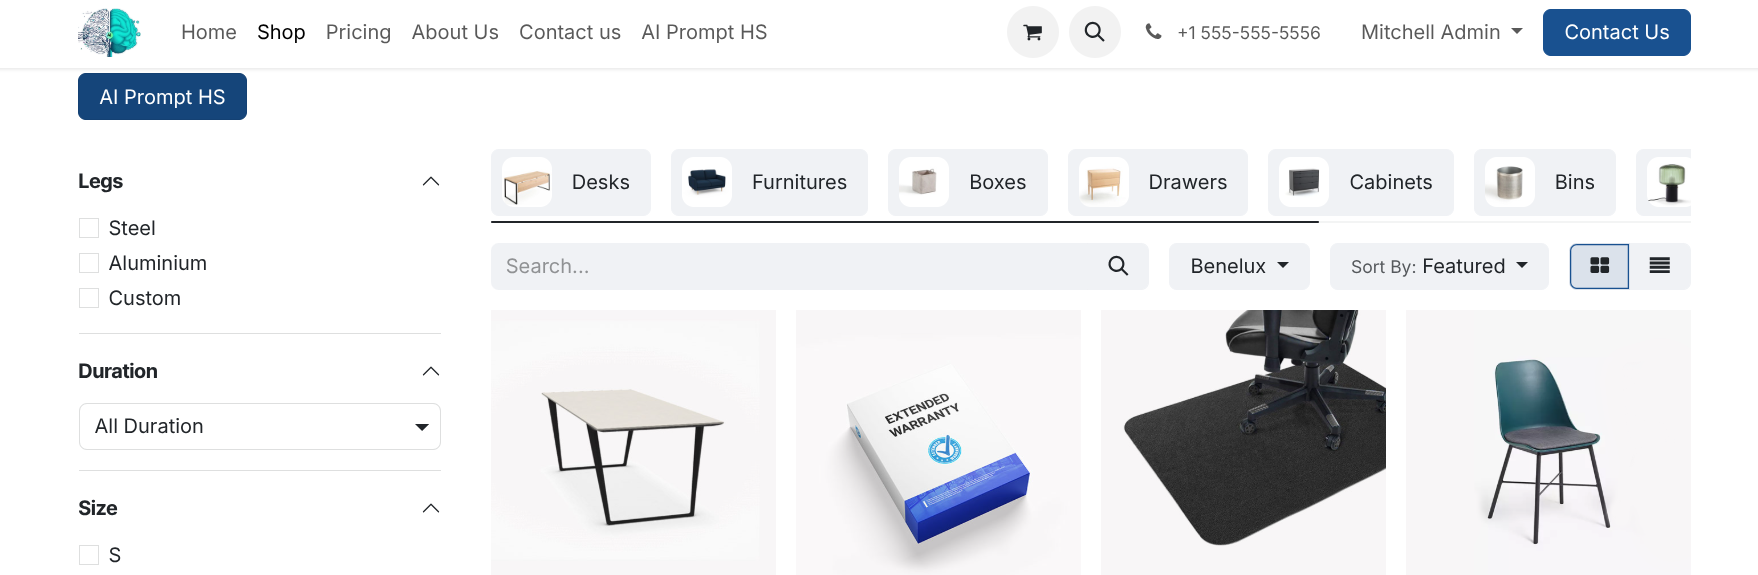
Task: Go to the About Us page
Action: coord(455,32)
